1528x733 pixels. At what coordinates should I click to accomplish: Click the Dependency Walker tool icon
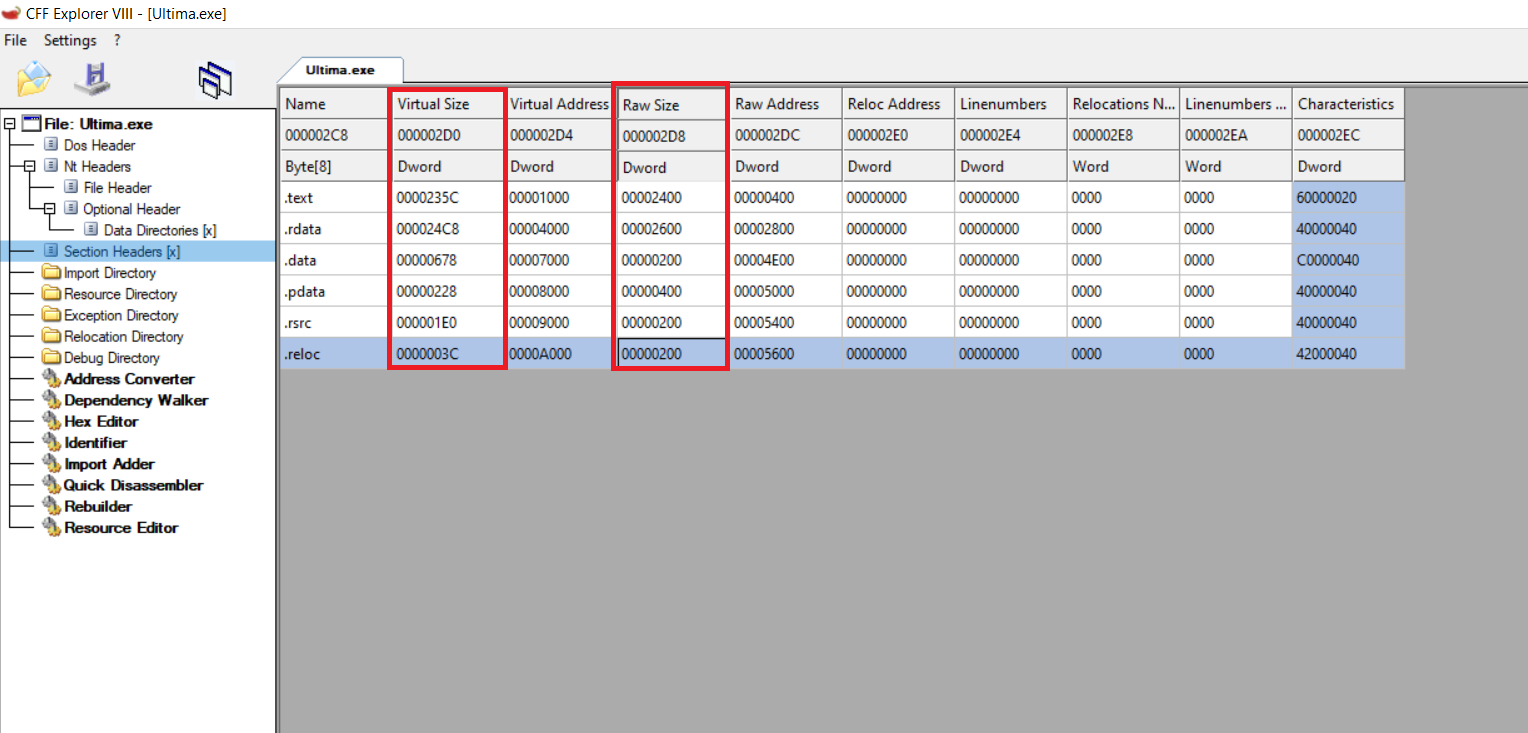point(51,400)
